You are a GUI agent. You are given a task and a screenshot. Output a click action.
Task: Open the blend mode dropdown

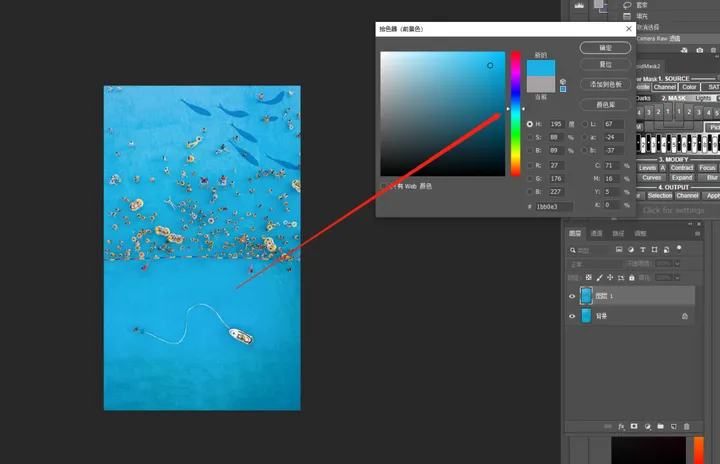coord(595,264)
